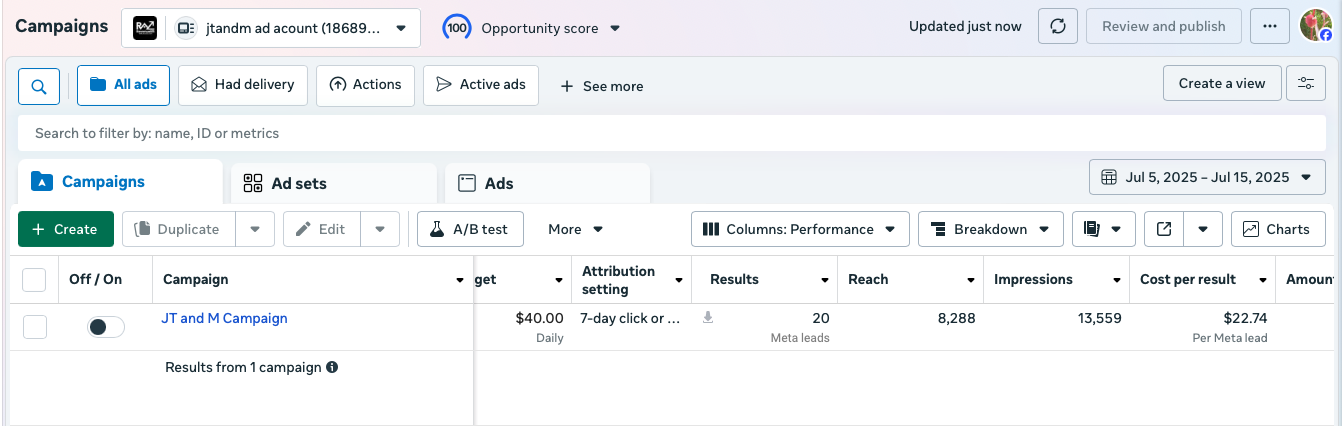Click the export share icon button

pos(1164,229)
